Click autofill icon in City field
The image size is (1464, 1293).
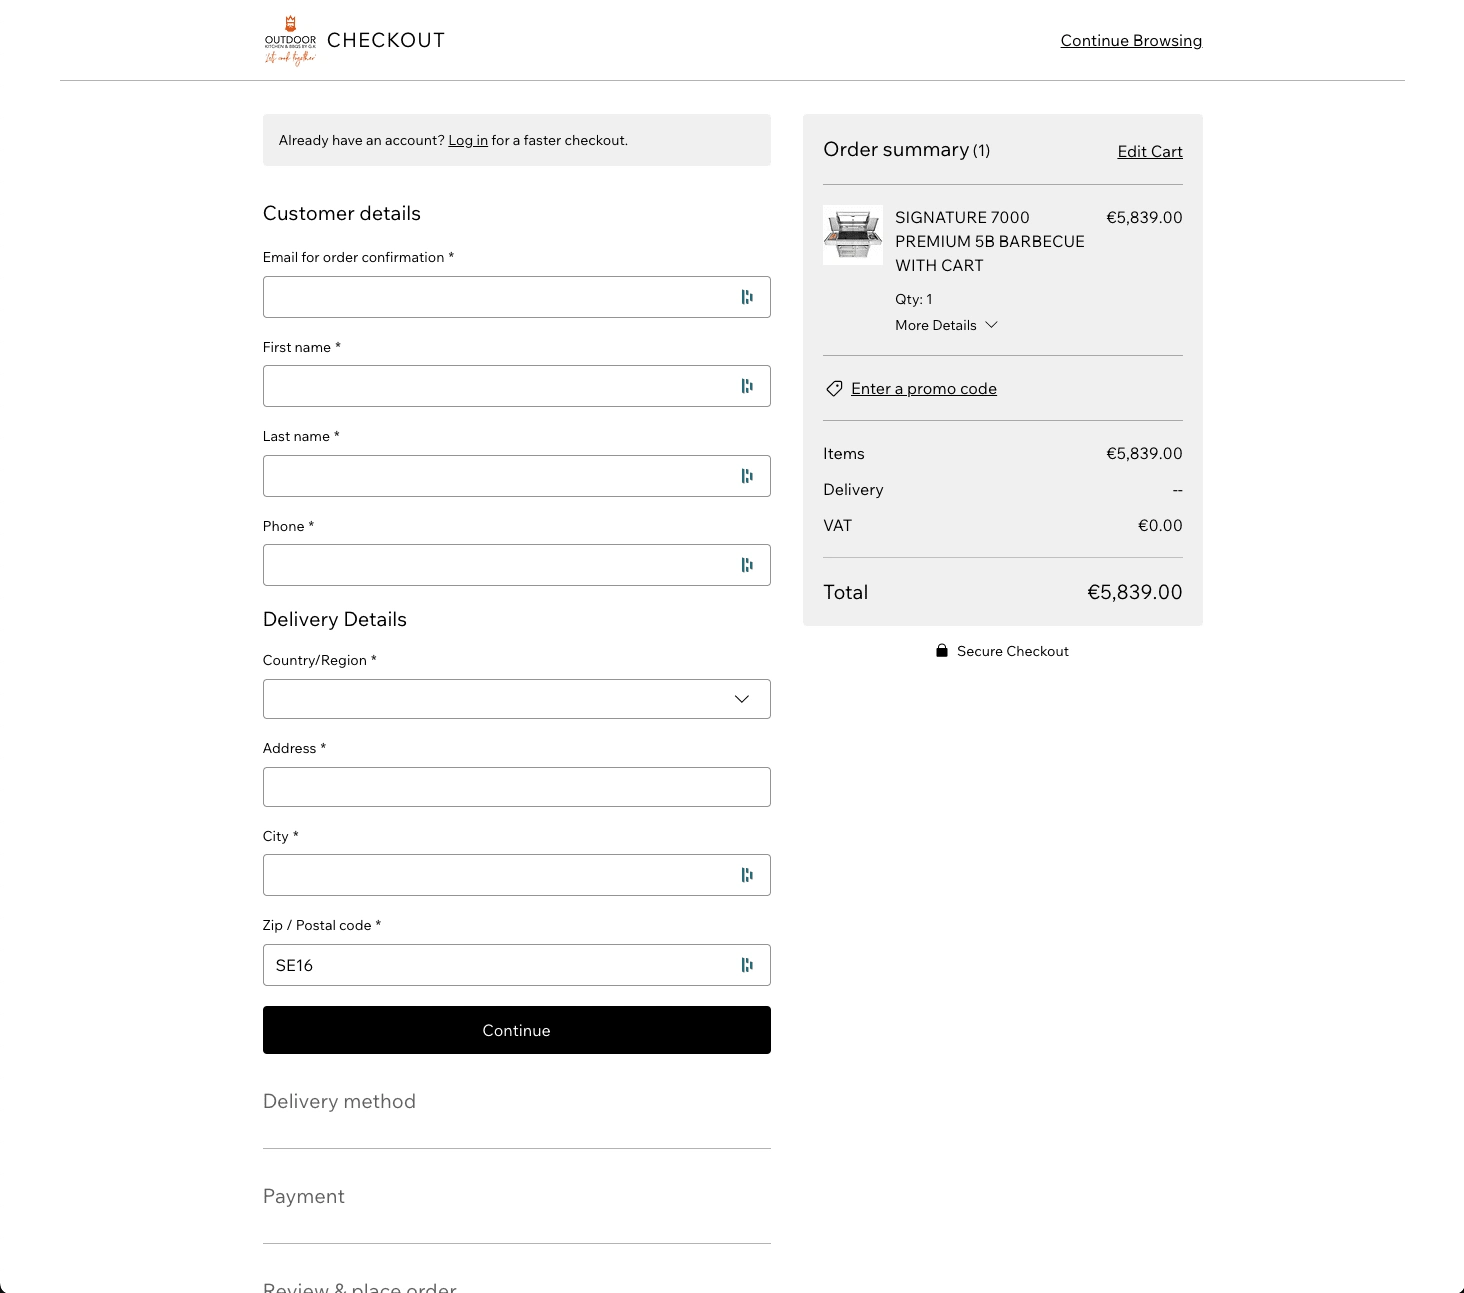(747, 875)
